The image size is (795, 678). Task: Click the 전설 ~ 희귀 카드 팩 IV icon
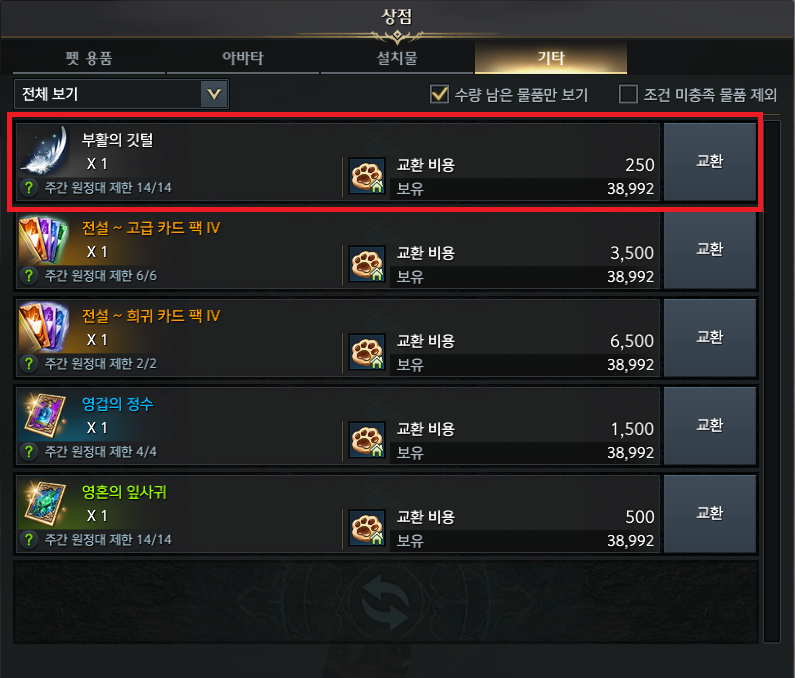pos(44,328)
